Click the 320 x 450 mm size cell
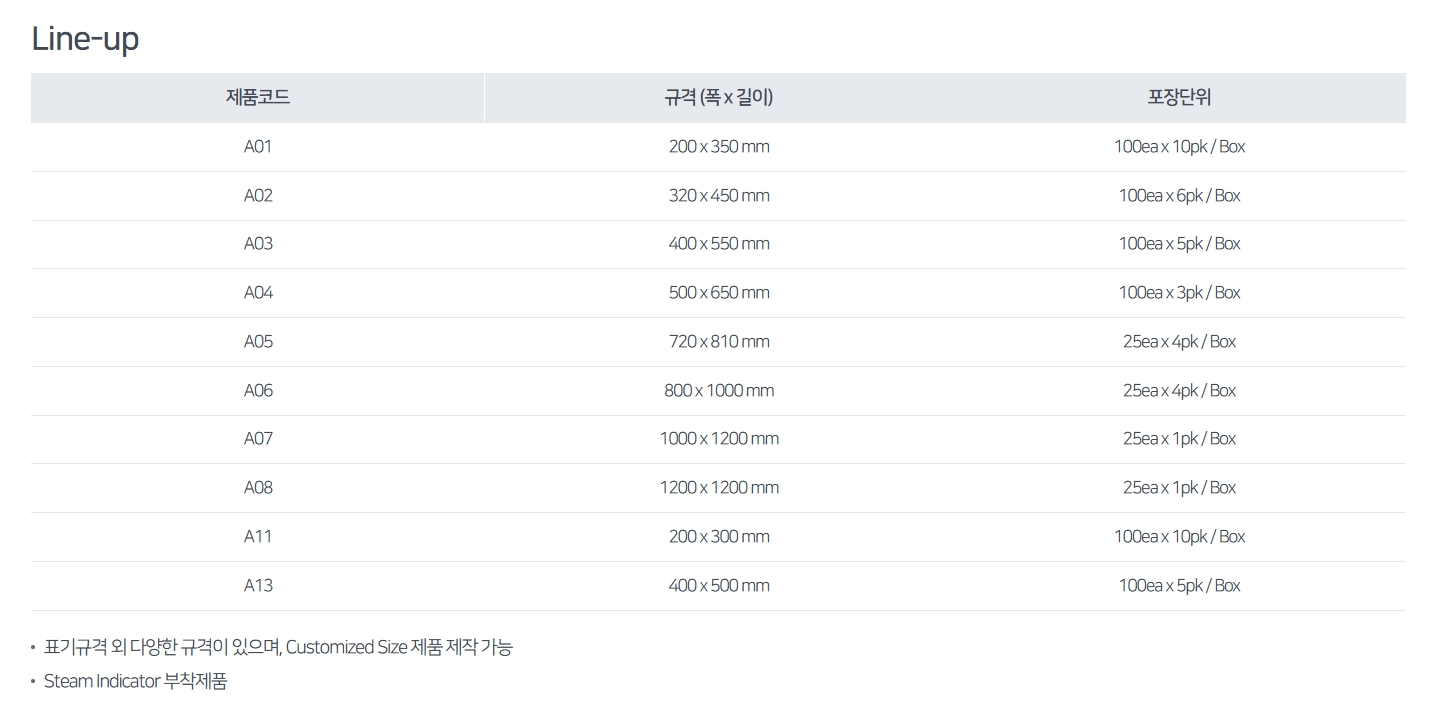 click(719, 196)
